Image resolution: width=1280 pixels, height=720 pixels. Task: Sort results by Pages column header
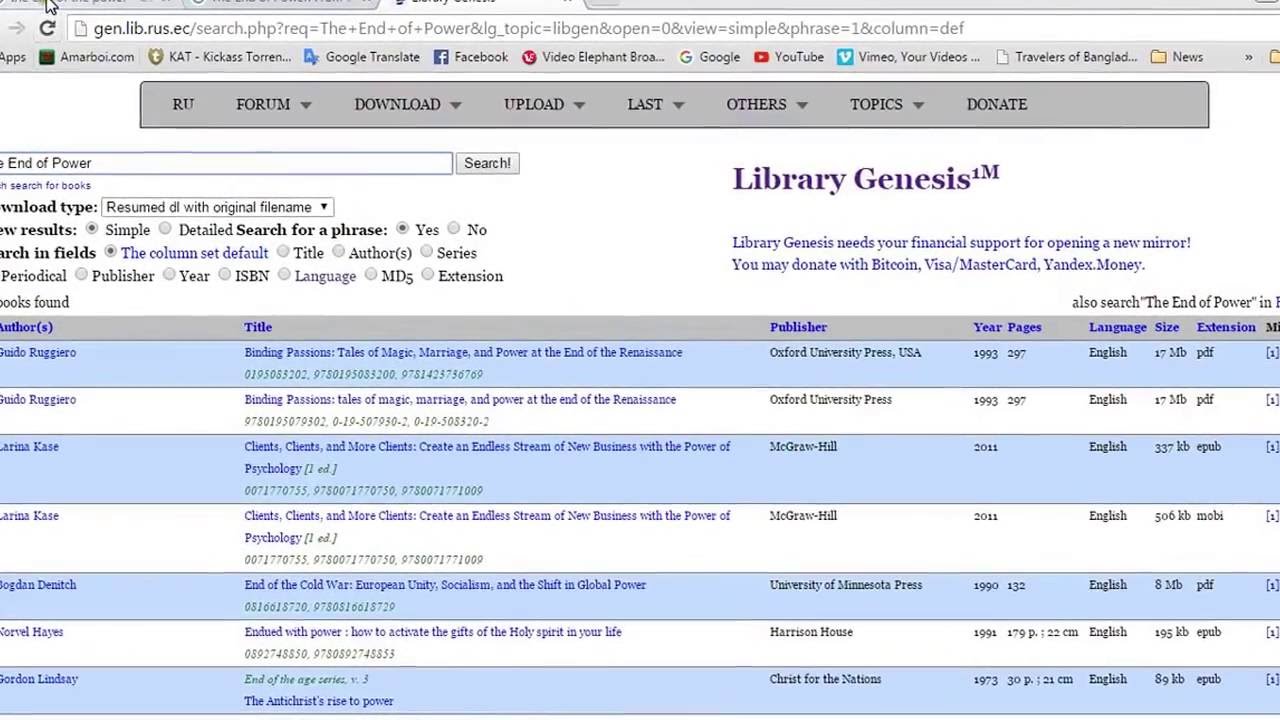coord(1024,327)
